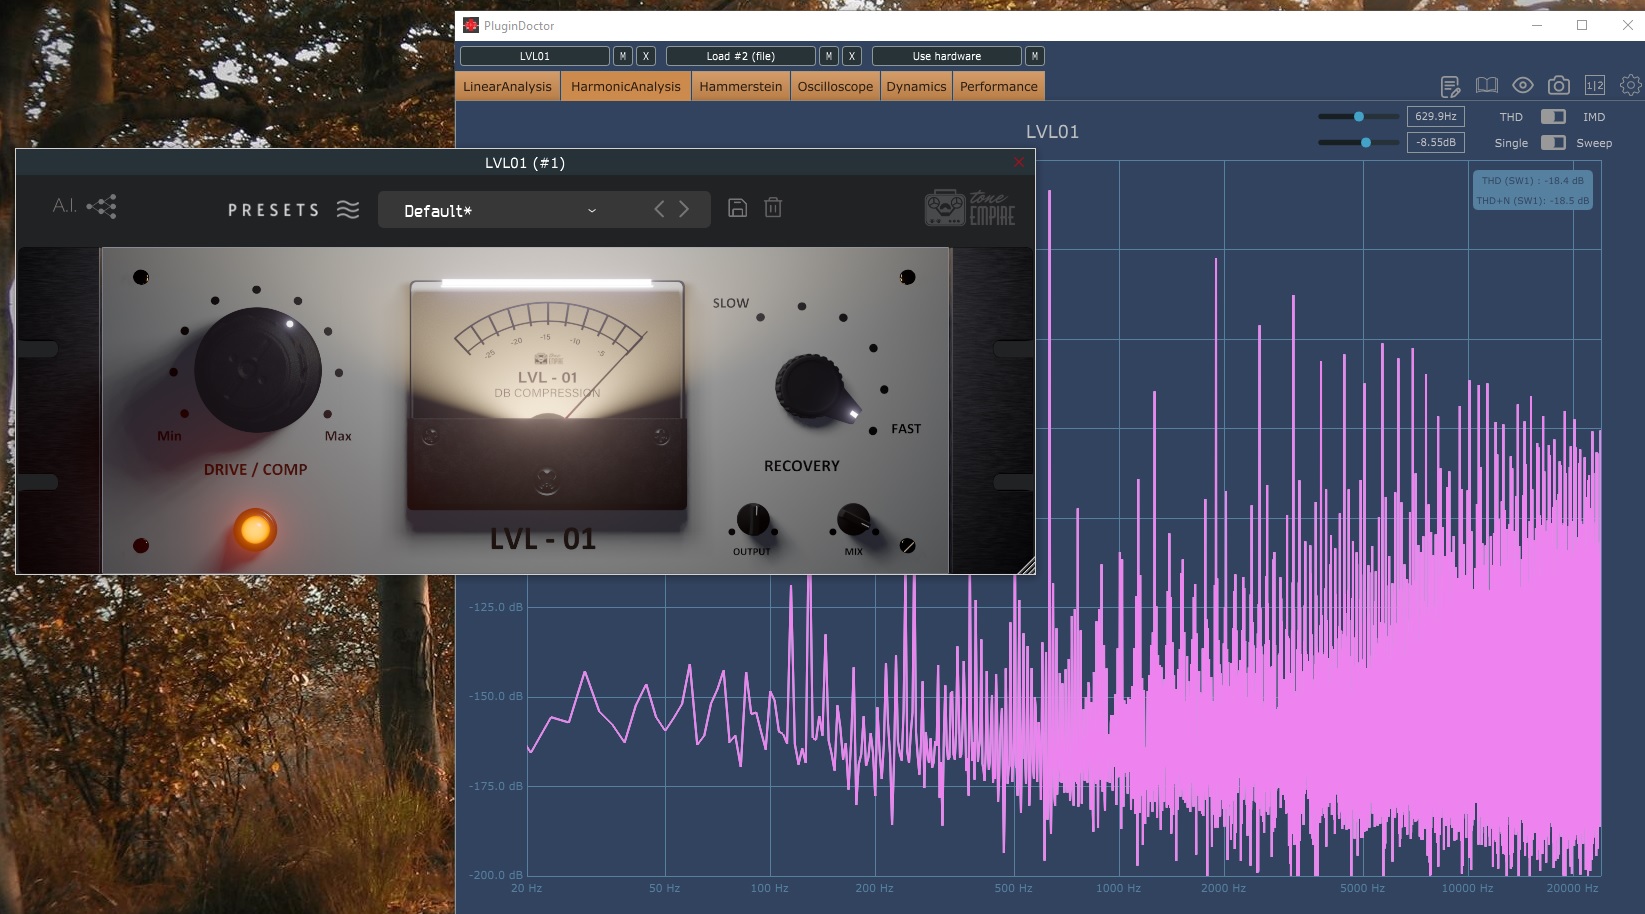Toggle the Single / Sweep switch

[x=1553, y=143]
